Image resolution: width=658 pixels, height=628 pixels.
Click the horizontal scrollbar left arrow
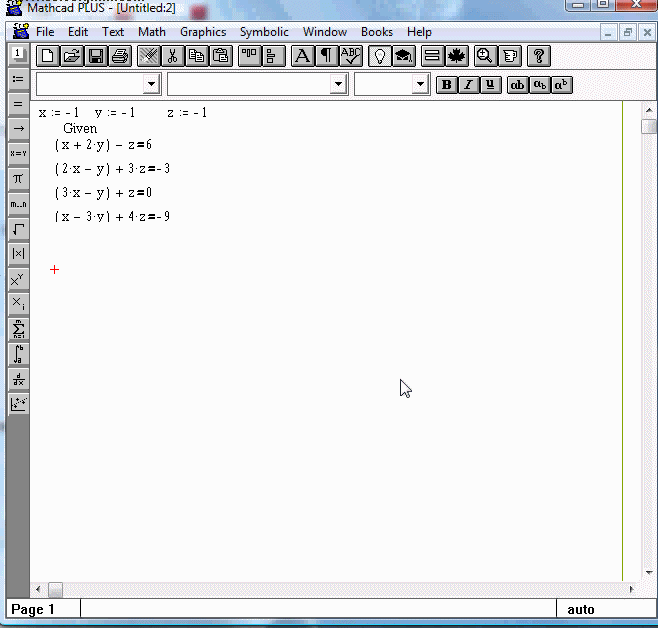[39, 590]
